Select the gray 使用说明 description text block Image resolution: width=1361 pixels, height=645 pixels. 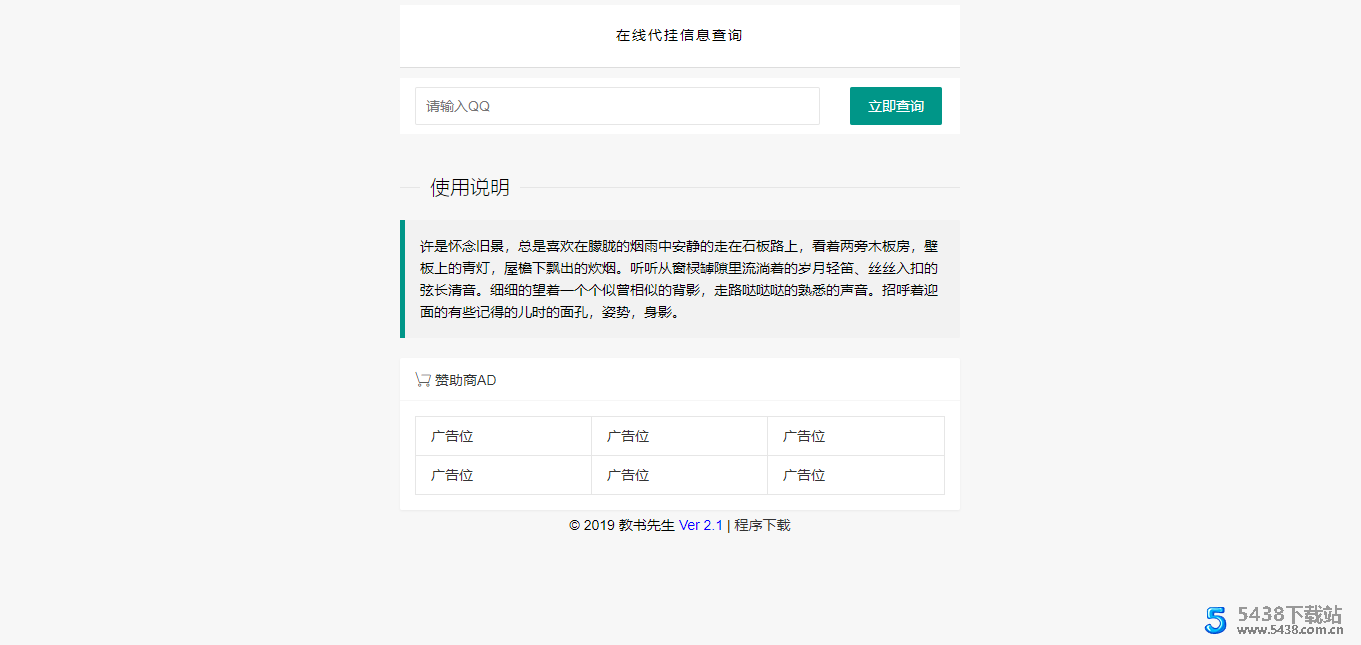pos(679,276)
